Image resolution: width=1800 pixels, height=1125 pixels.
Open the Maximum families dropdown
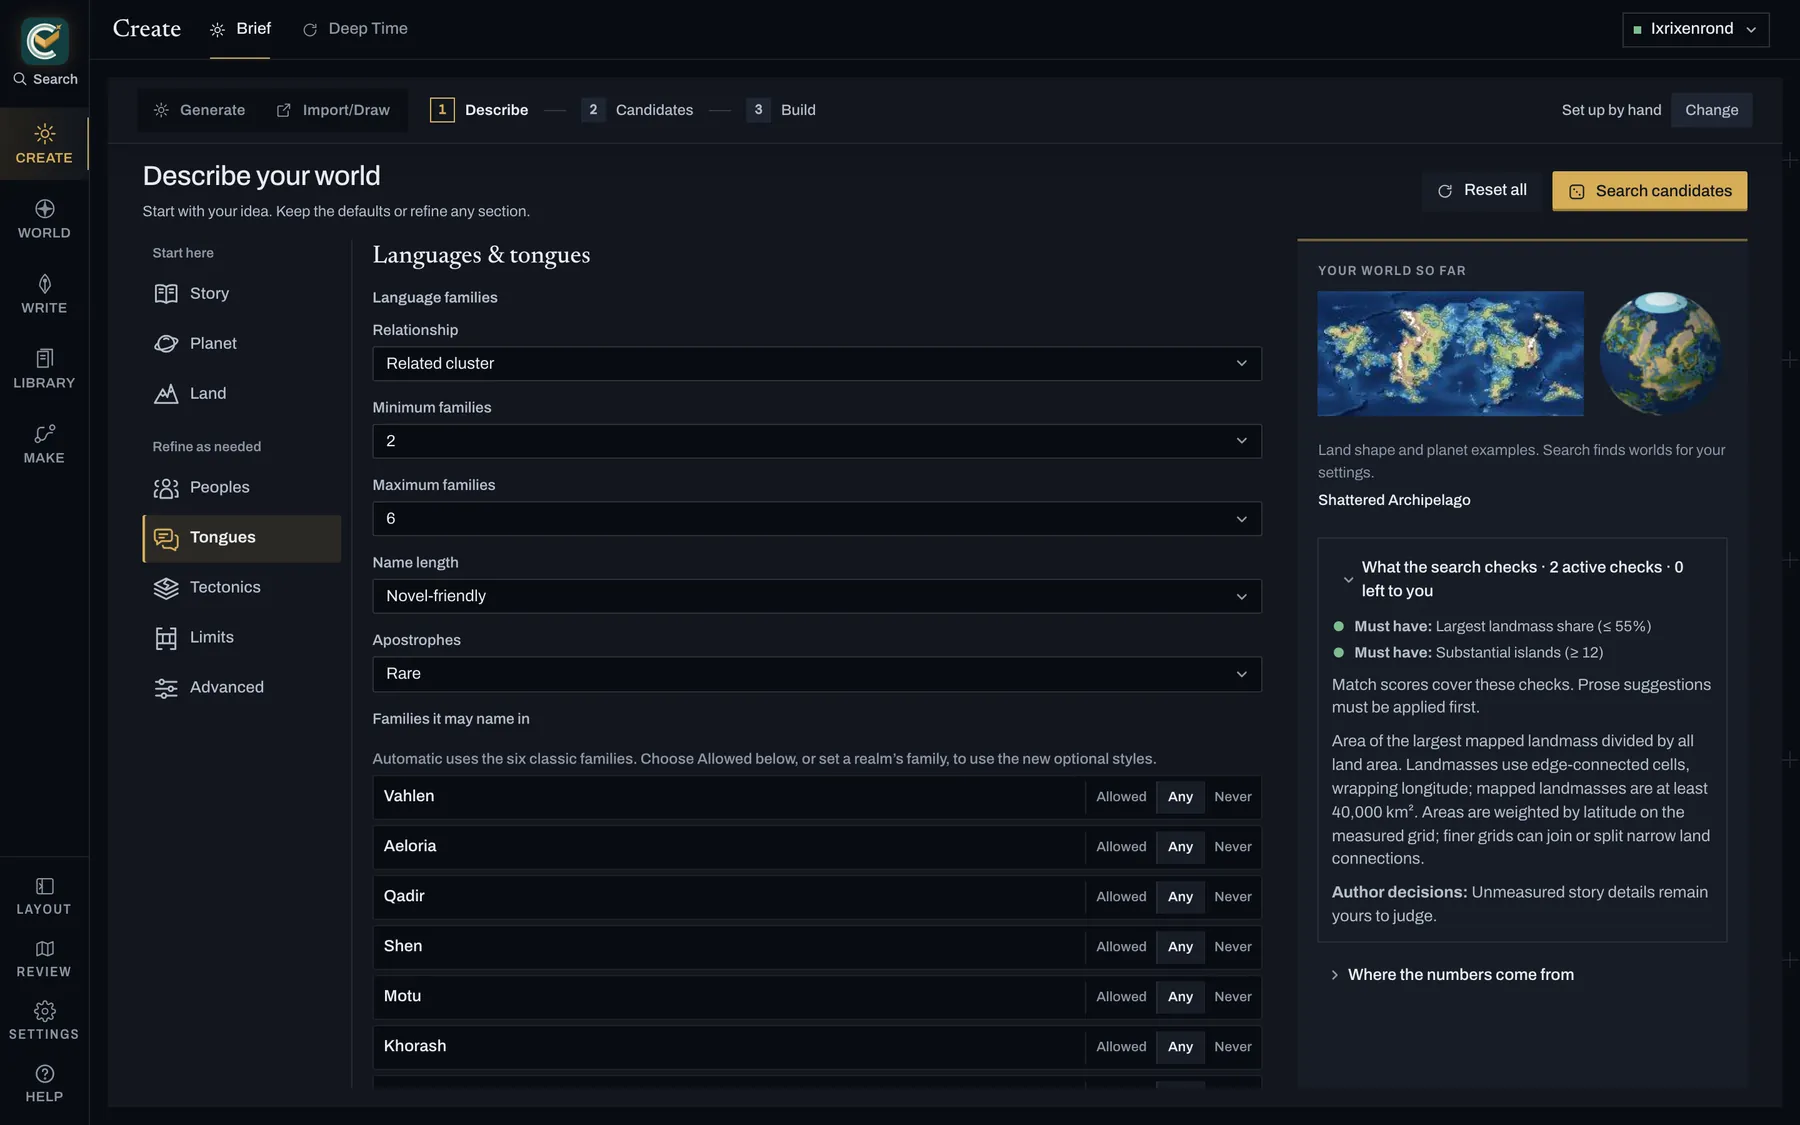click(817, 519)
